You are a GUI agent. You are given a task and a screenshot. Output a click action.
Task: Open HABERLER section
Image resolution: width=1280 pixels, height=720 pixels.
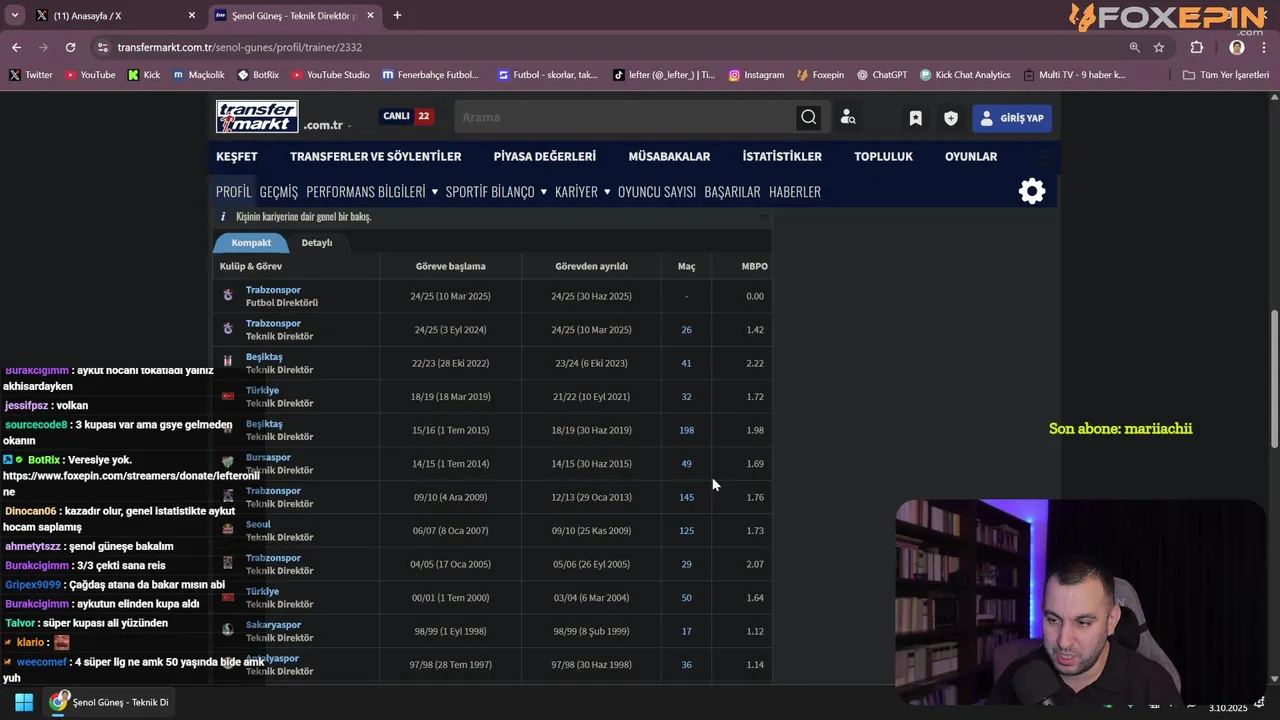[x=795, y=192]
